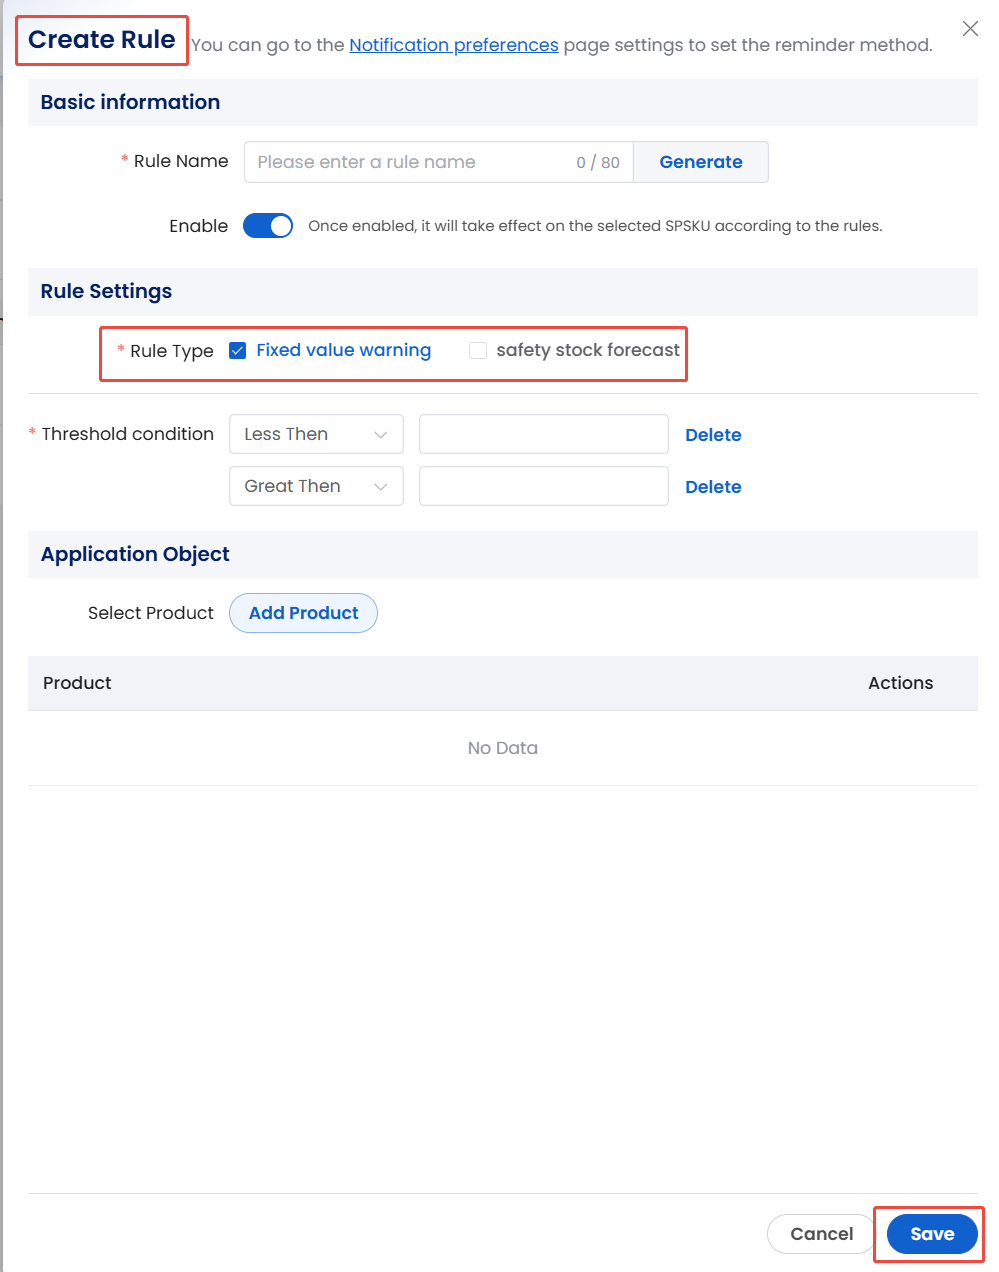Toggle the Enable switch off
The image size is (999, 1272).
pos(268,226)
